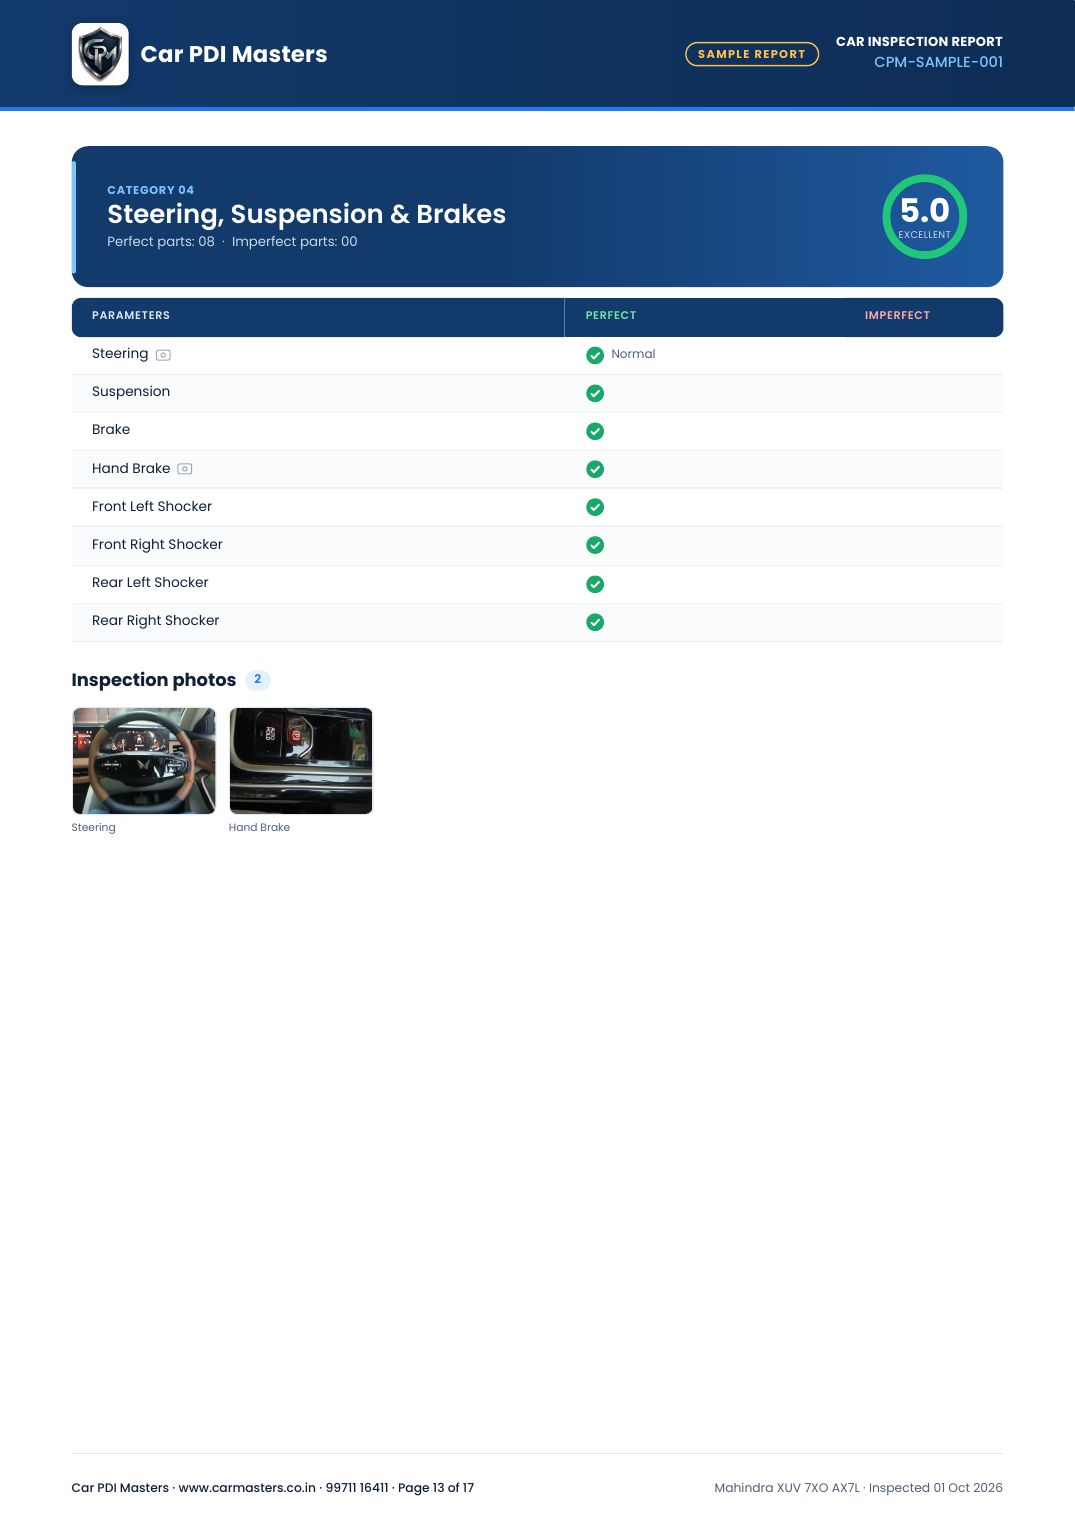Click the Rear Left Shocker label
The image size is (1075, 1521).
pos(150,583)
